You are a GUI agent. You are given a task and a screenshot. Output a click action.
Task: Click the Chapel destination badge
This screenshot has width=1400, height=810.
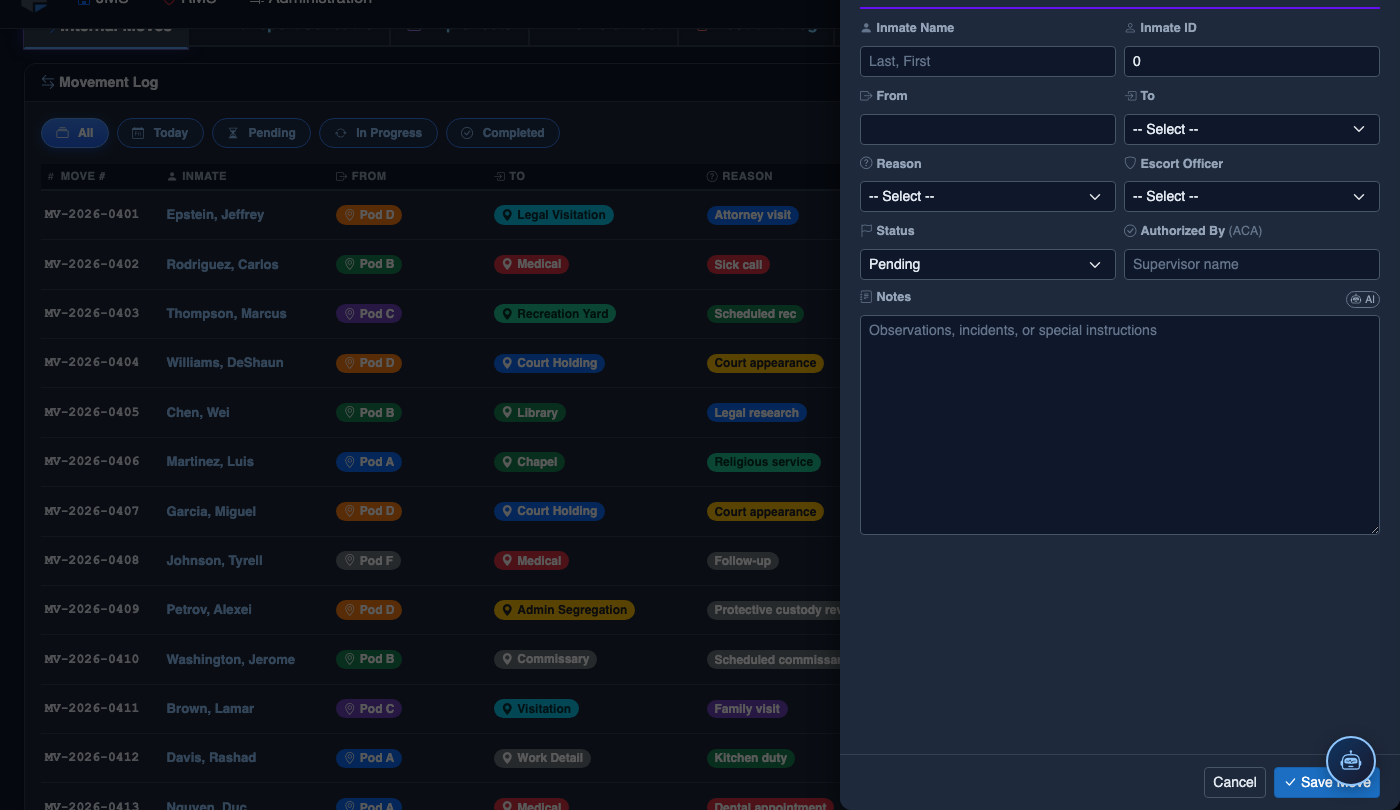pos(530,462)
